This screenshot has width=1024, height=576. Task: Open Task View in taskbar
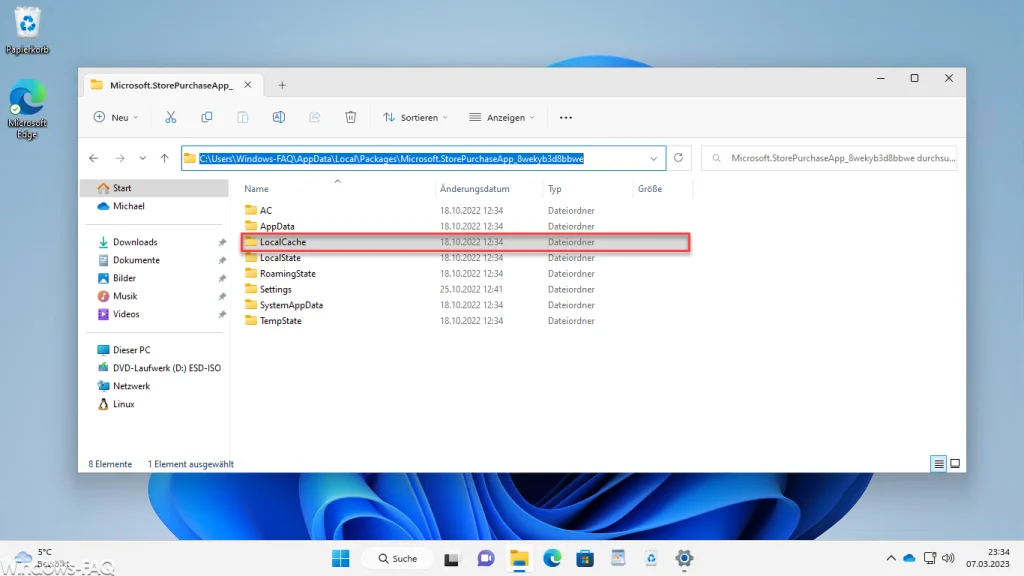point(451,558)
